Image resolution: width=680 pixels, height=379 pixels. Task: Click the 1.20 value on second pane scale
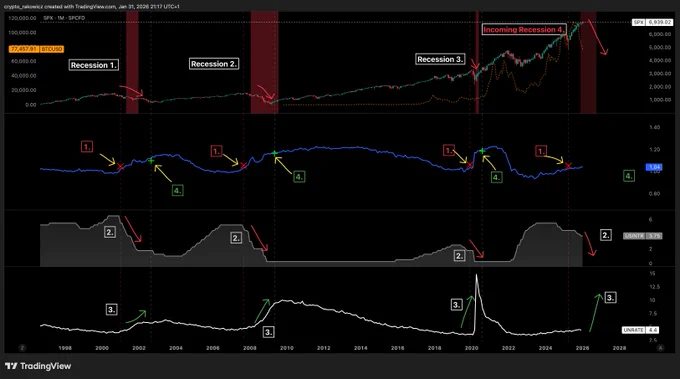point(654,149)
